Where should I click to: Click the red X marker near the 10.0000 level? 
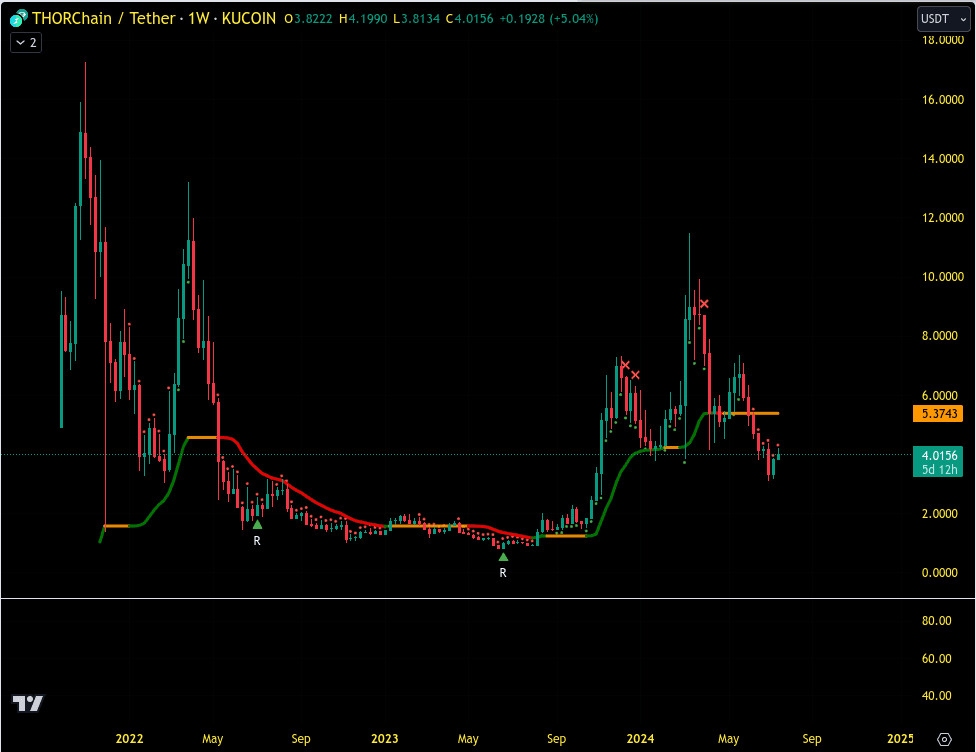pyautogui.click(x=704, y=304)
